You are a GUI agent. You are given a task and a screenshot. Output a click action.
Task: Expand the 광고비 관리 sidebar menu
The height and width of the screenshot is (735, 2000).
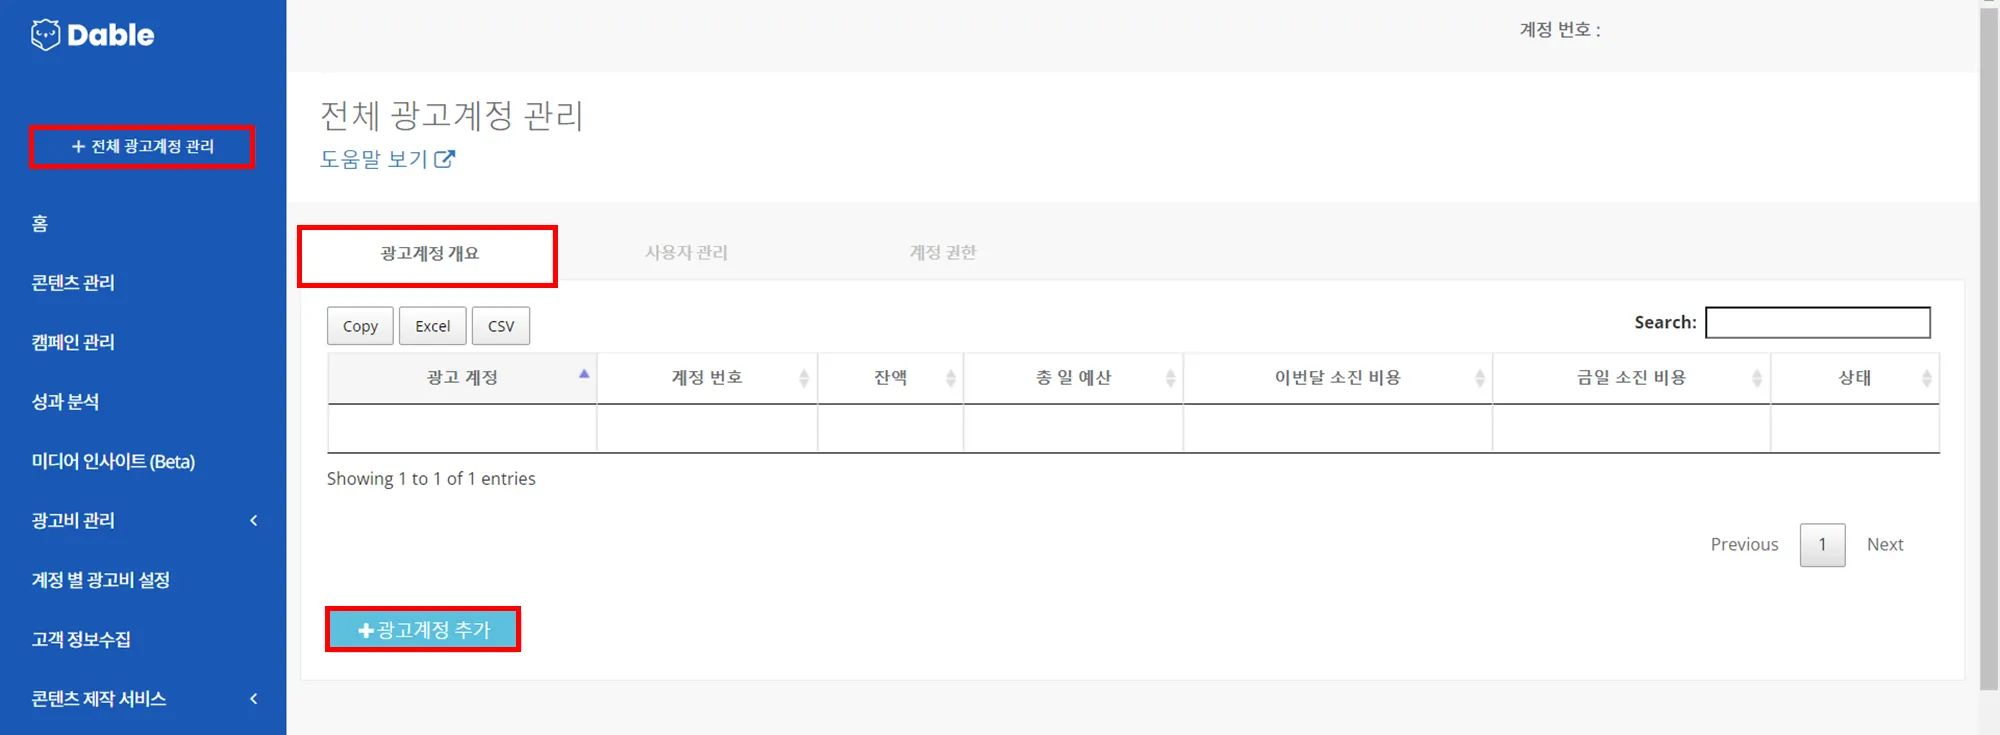tap(254, 520)
